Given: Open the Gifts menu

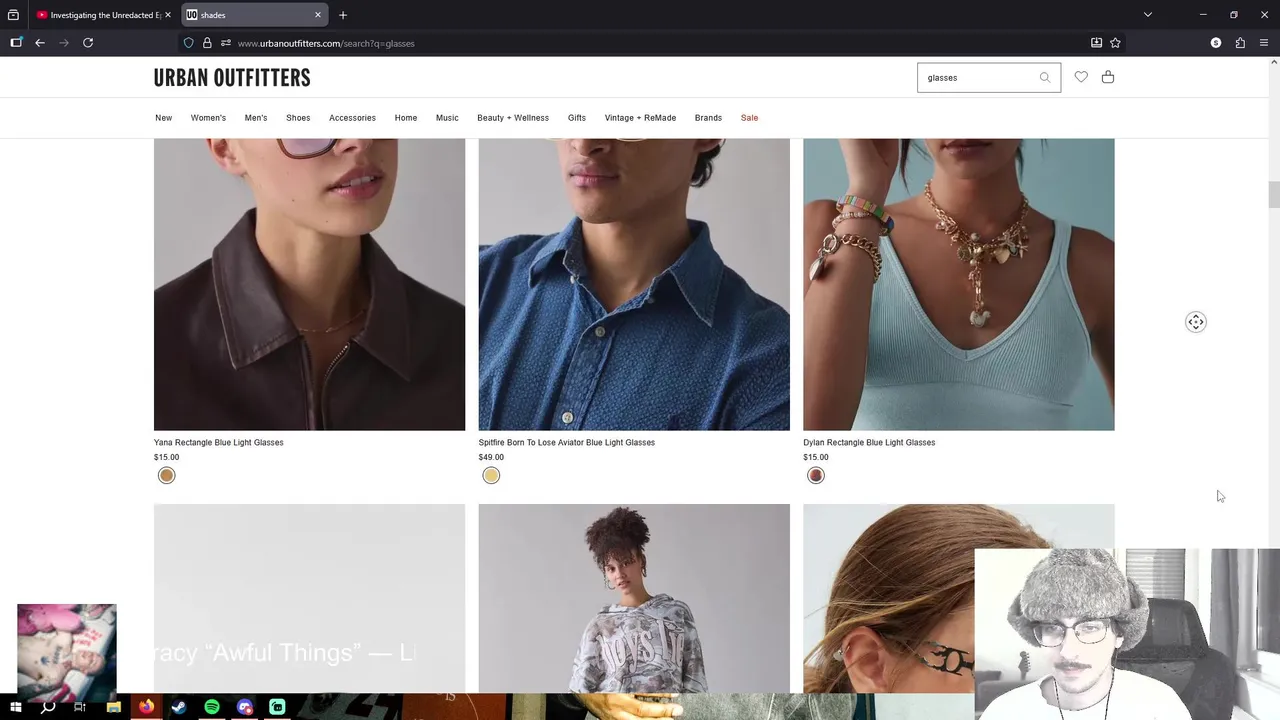Looking at the screenshot, I should [x=577, y=118].
